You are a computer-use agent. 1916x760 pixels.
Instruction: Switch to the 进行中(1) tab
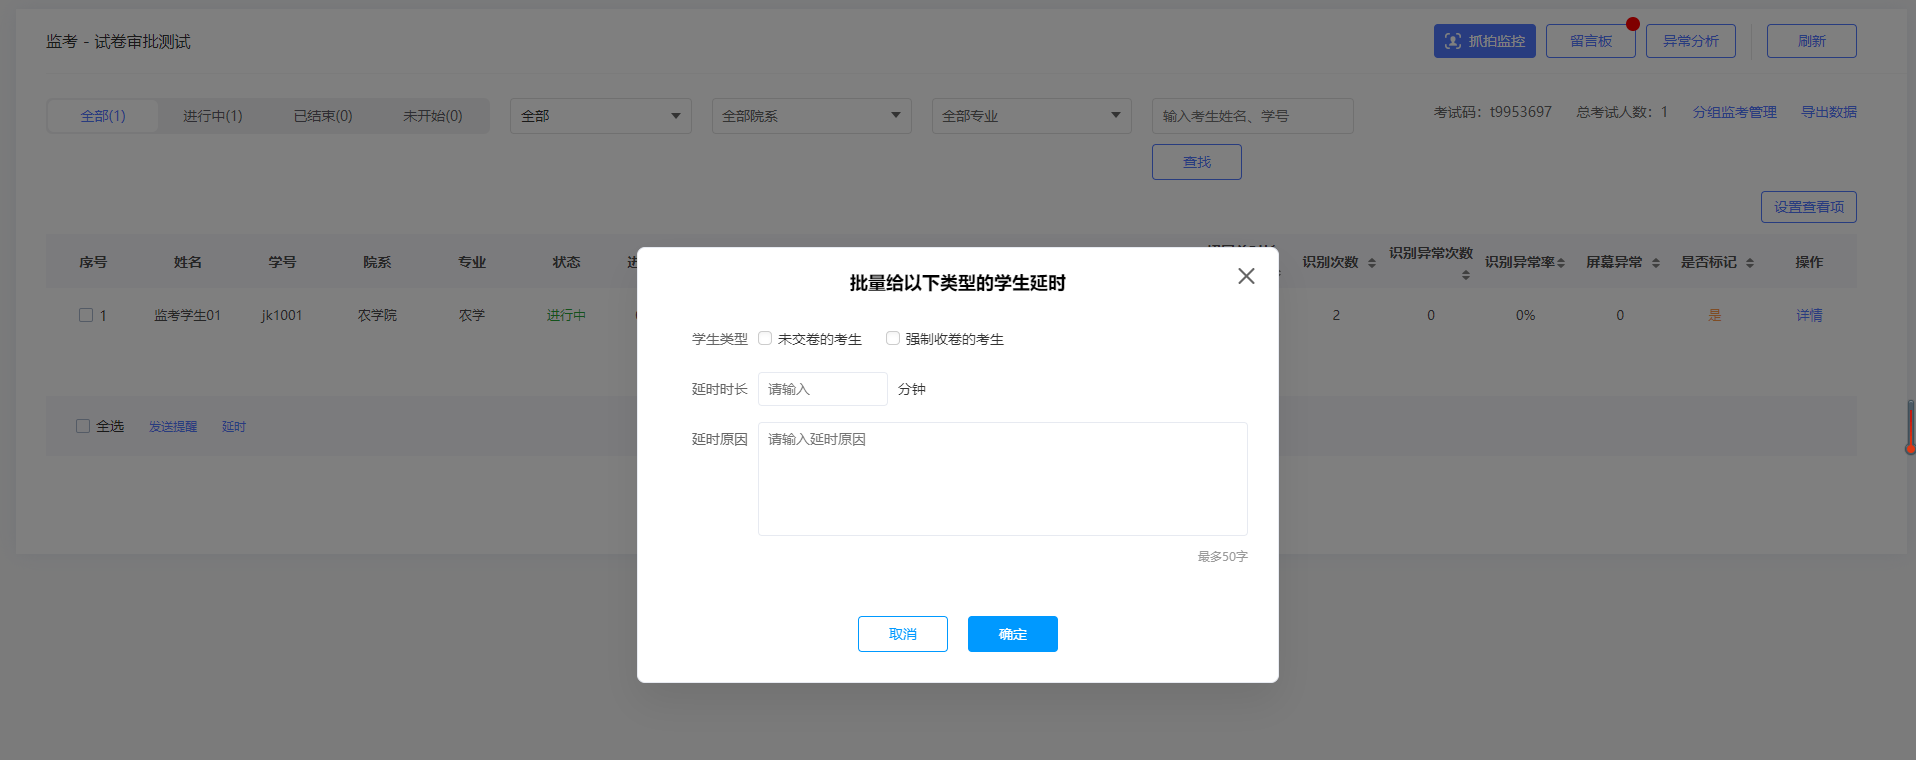tap(213, 116)
